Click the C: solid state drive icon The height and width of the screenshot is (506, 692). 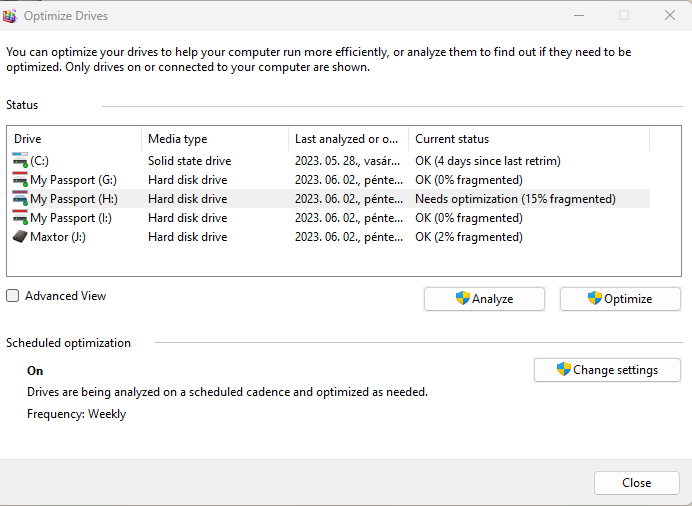[x=20, y=161]
